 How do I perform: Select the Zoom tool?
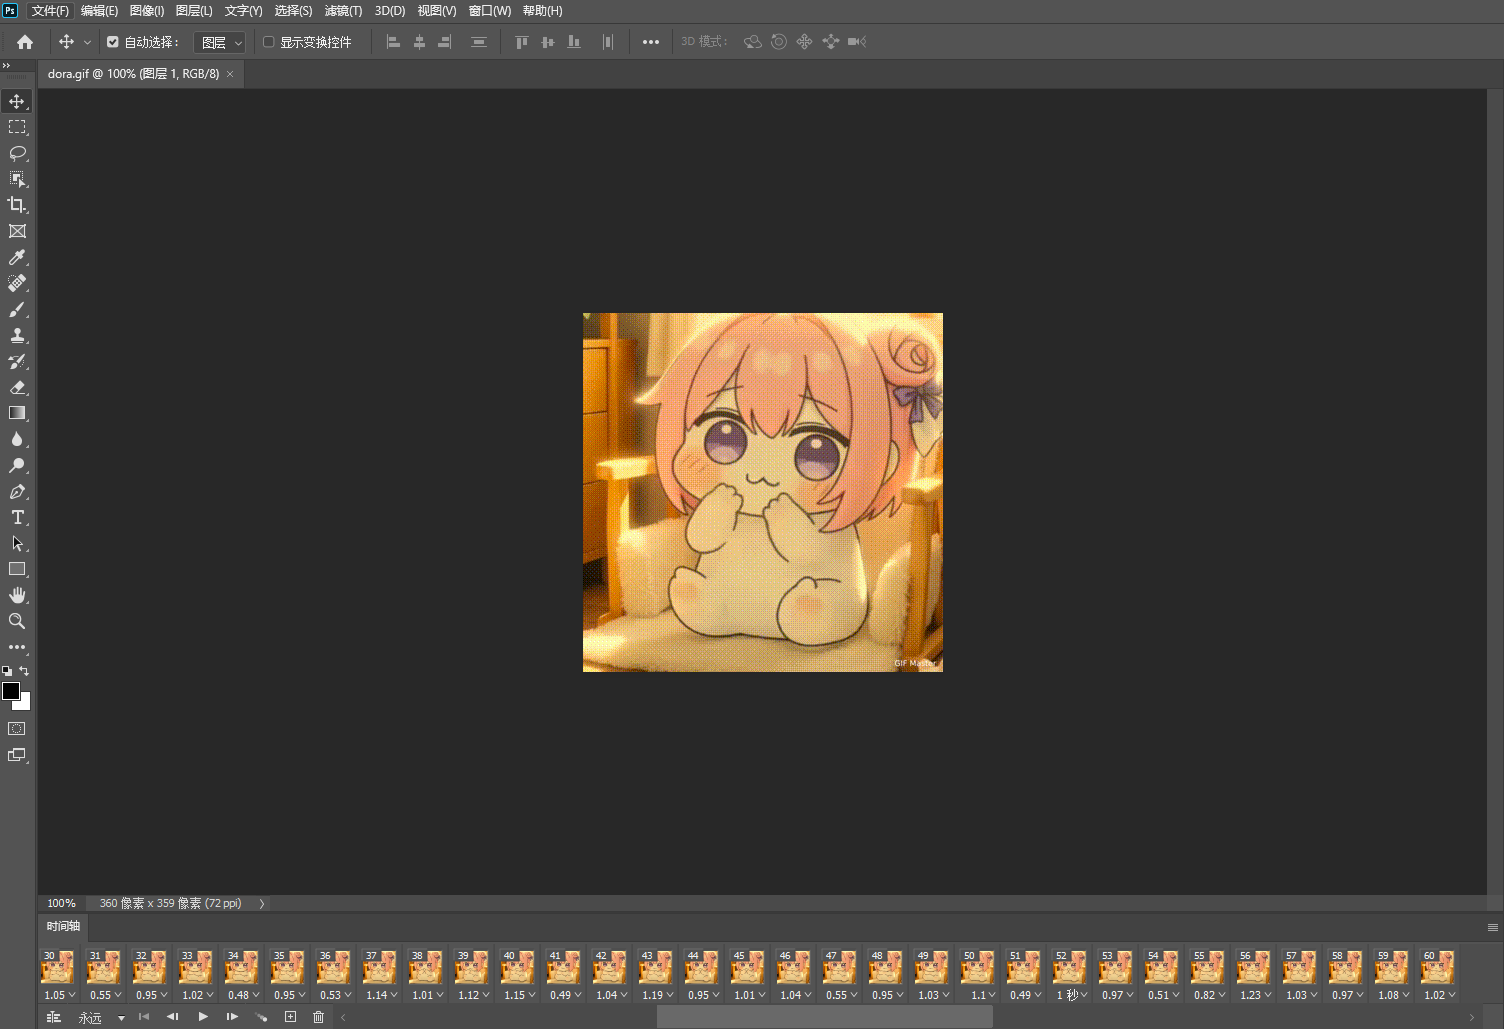coord(17,621)
